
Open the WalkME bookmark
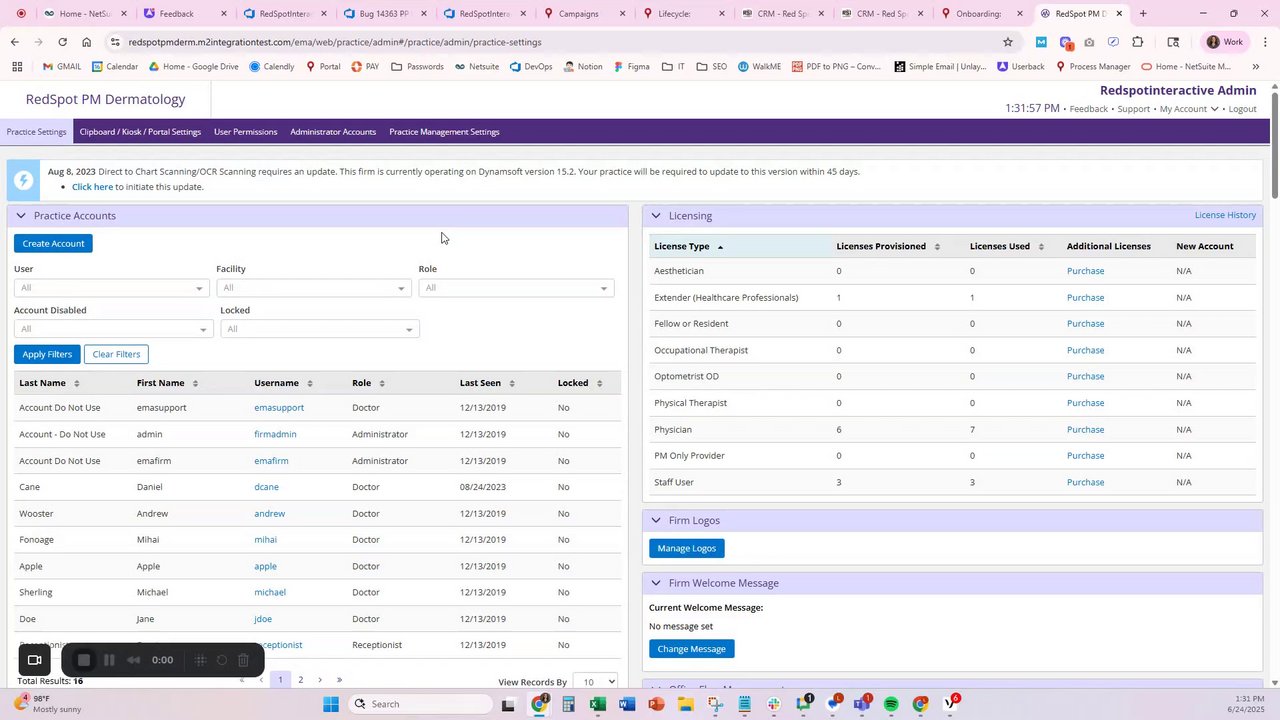click(x=760, y=67)
